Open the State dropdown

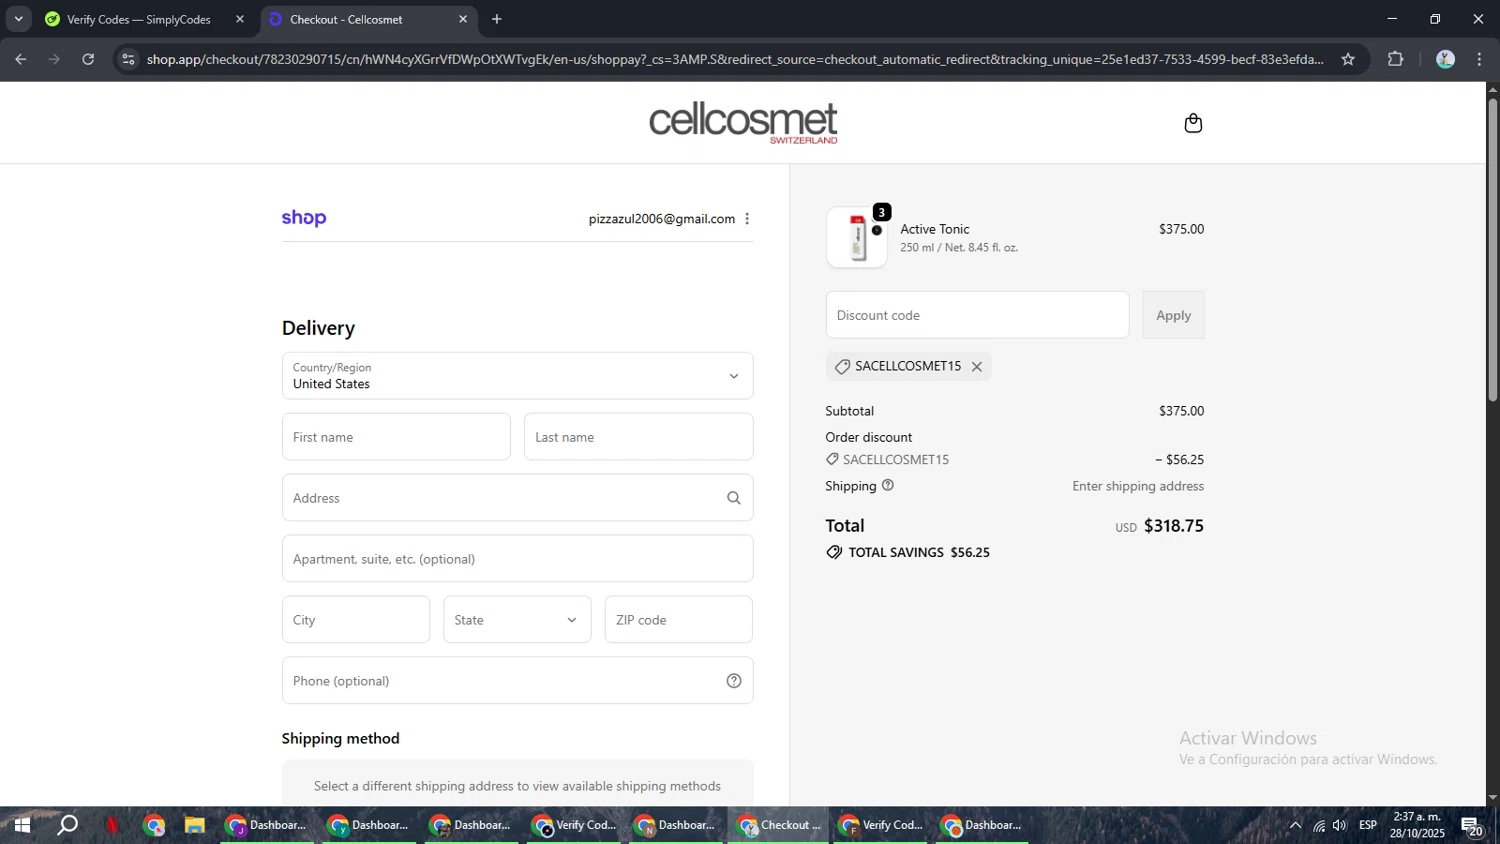pyautogui.click(x=517, y=620)
